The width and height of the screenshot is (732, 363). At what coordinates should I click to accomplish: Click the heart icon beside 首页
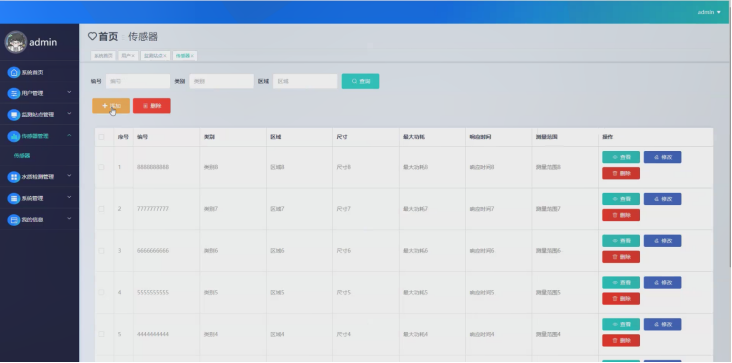[x=92, y=36]
